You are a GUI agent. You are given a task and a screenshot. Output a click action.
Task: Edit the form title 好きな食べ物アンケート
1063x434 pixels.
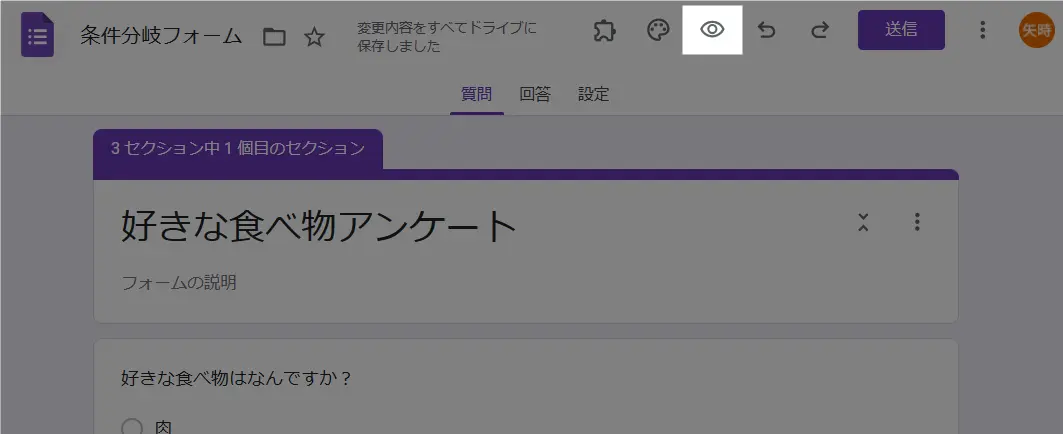pos(319,226)
